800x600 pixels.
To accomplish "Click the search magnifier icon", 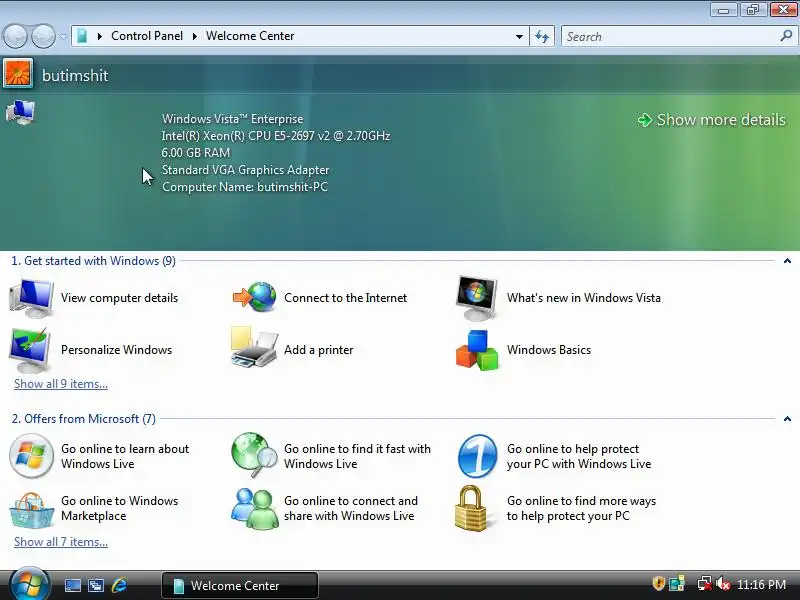I will (786, 36).
